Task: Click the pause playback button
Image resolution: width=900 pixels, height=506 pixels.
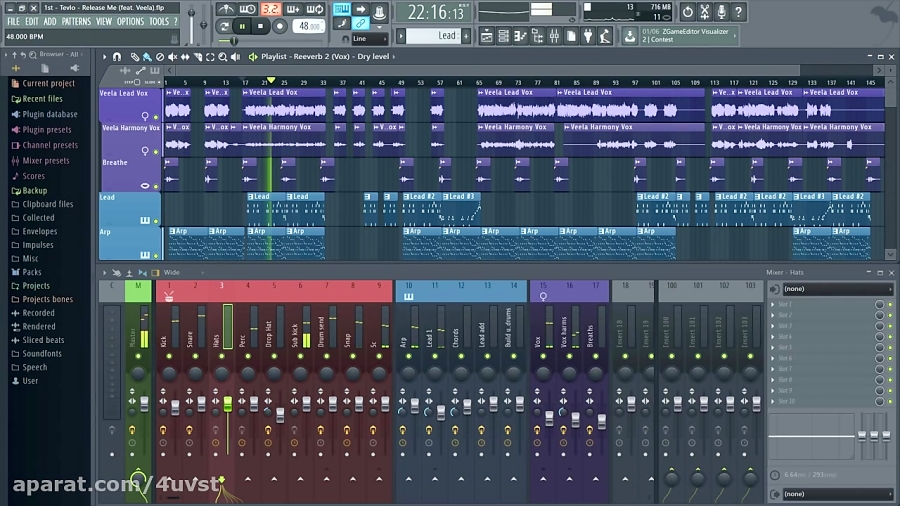Action: point(242,26)
